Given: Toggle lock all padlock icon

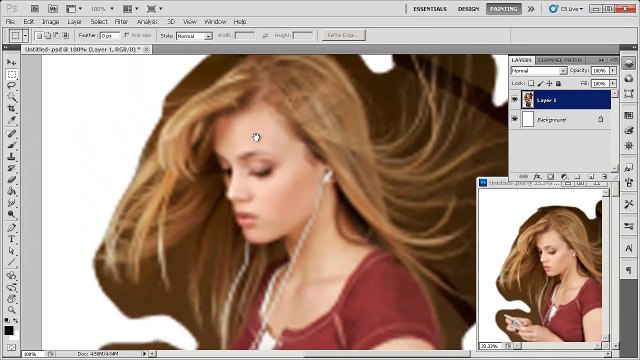Looking at the screenshot, I should (x=558, y=83).
